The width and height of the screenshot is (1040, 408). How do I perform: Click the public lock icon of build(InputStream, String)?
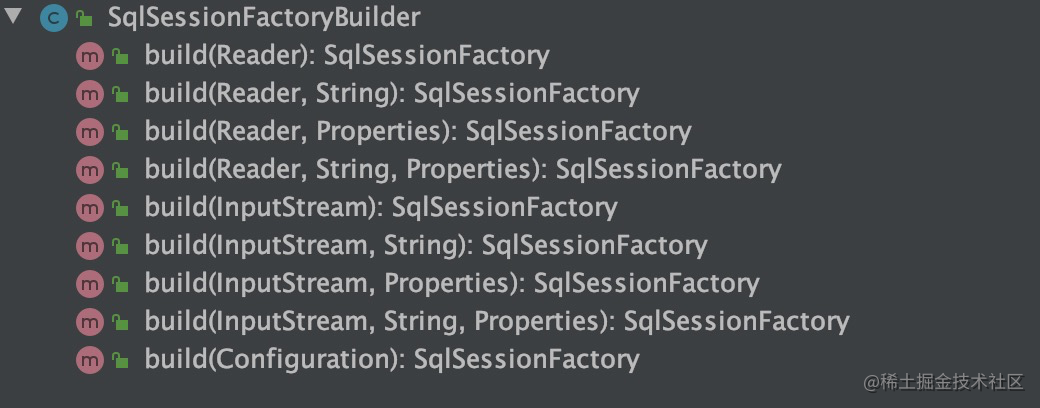(120, 247)
